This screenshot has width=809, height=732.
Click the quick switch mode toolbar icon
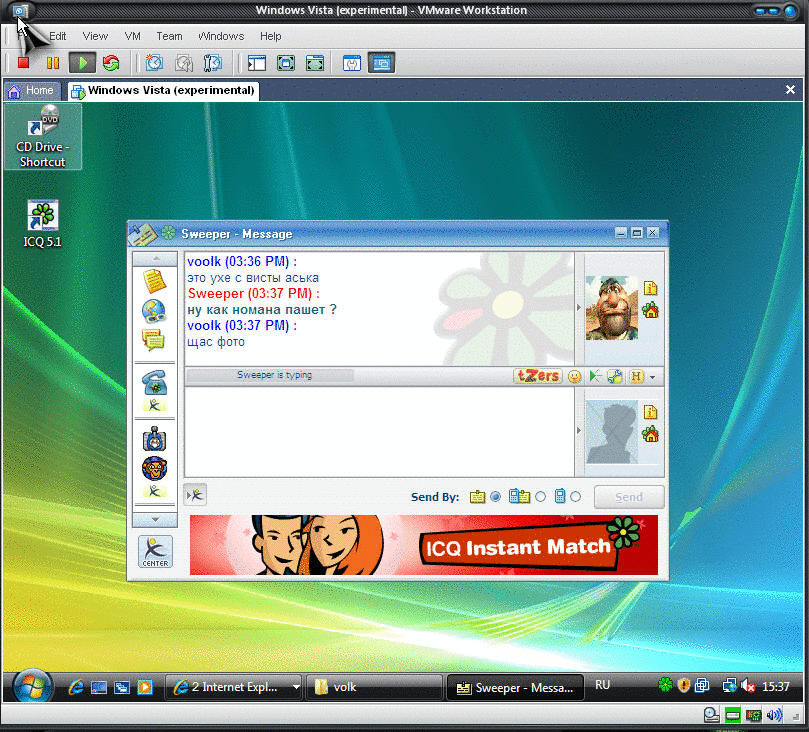tap(315, 63)
